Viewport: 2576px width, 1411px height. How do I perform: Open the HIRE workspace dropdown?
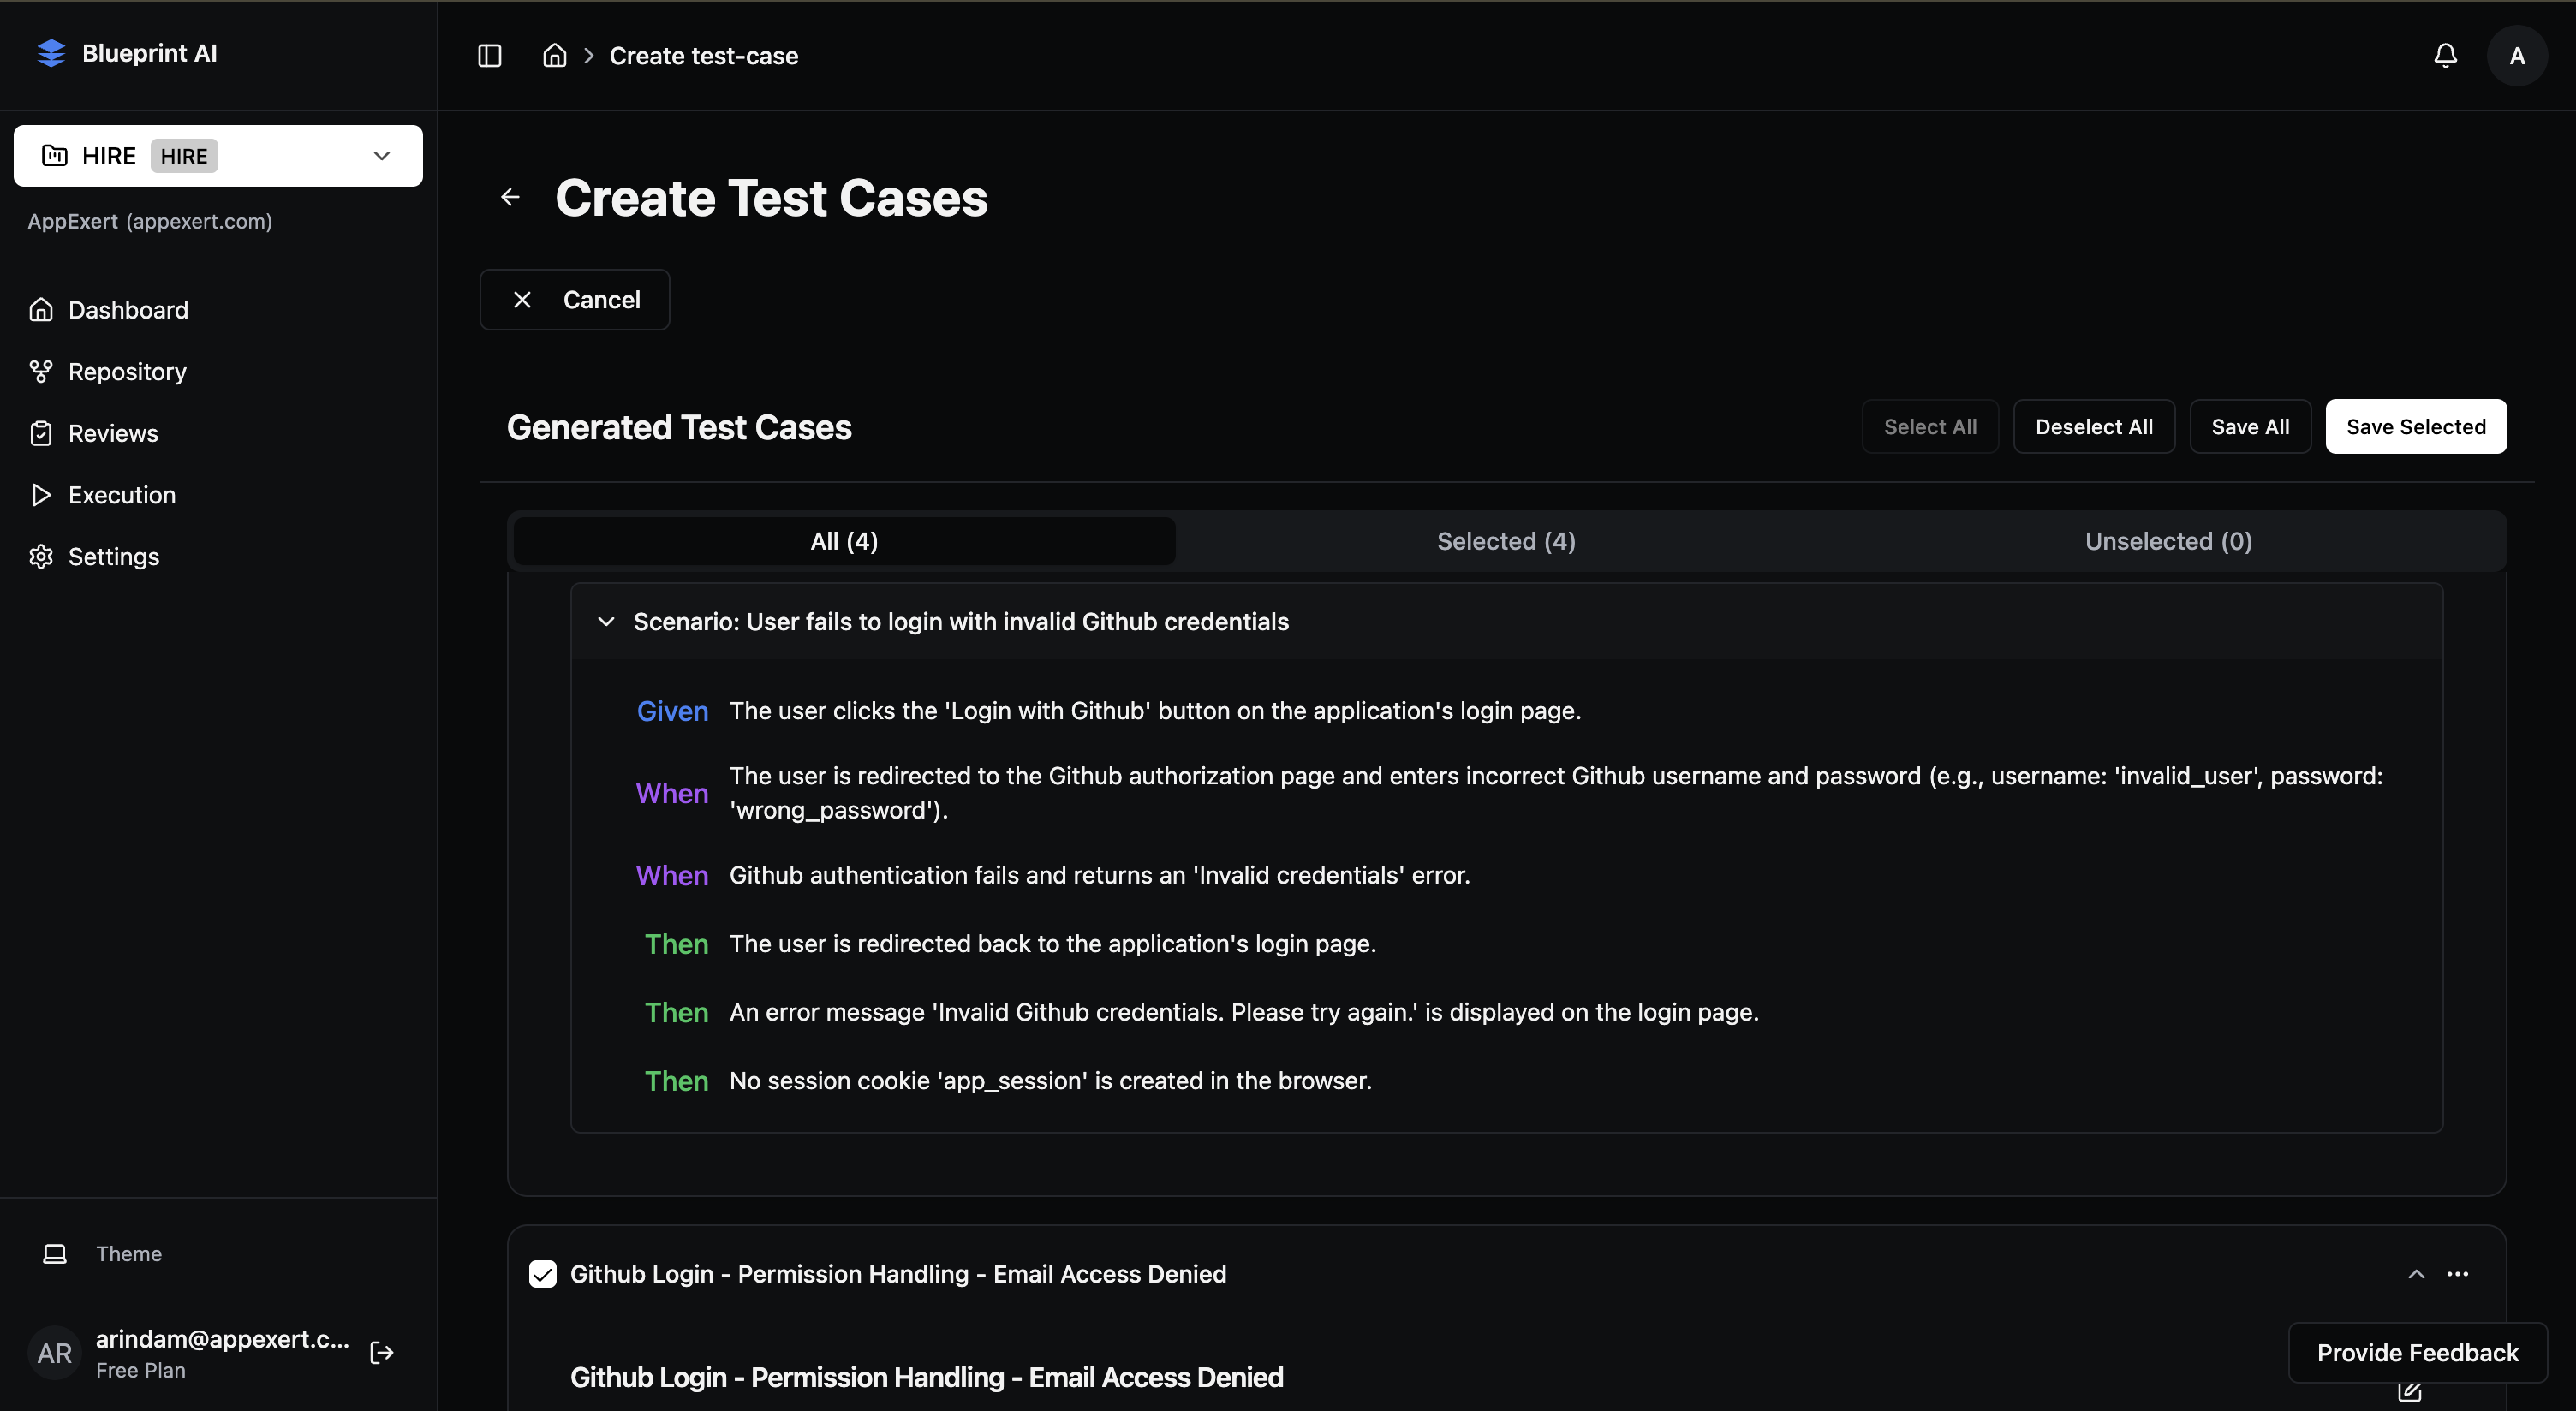[x=381, y=156]
